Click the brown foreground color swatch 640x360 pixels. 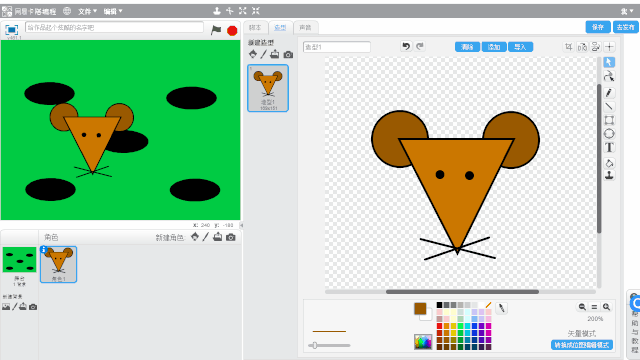click(x=420, y=309)
